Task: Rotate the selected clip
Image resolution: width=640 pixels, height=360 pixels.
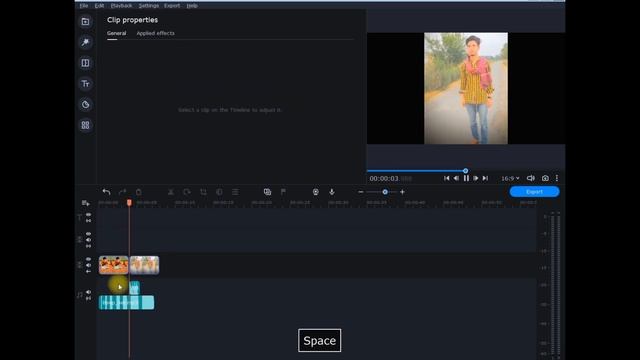Action: point(187,192)
